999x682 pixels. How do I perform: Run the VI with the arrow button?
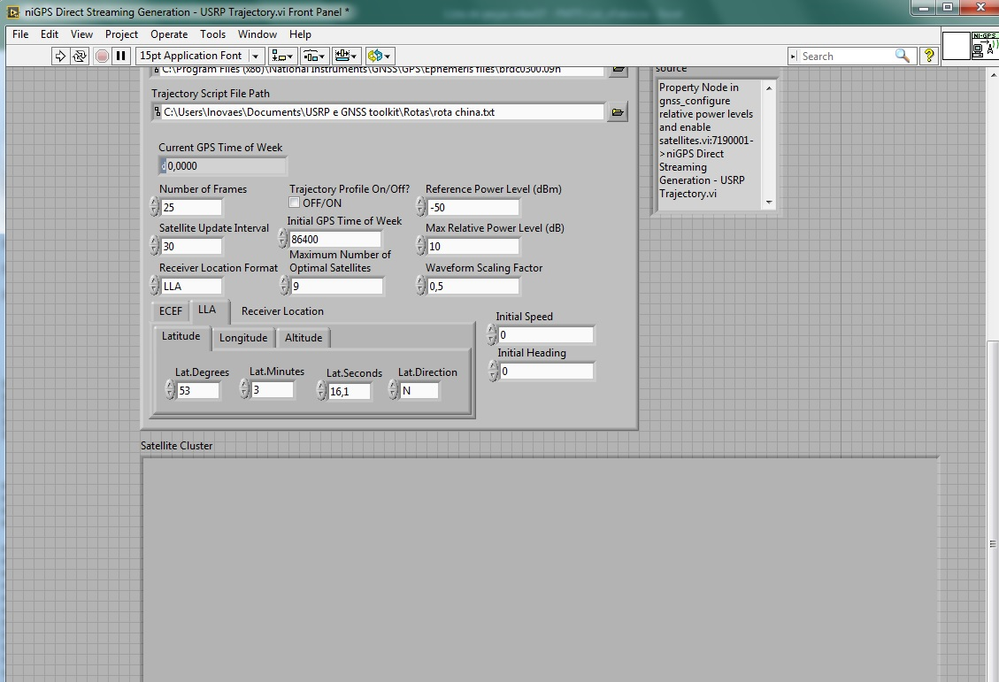[60, 56]
